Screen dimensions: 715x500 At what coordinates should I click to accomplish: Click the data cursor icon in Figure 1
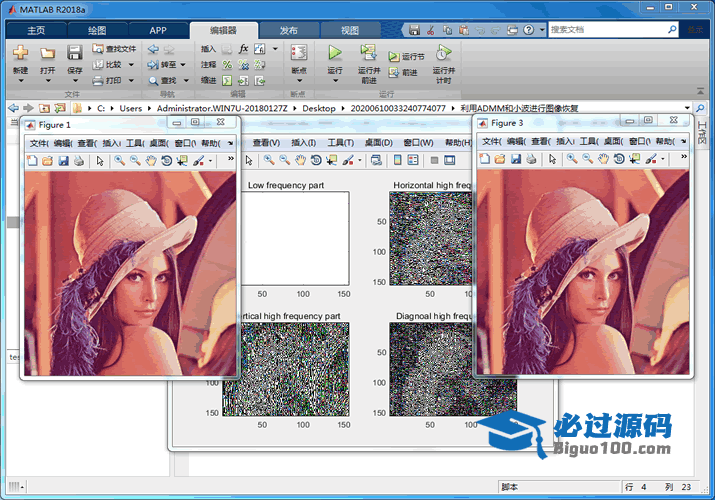click(182, 160)
